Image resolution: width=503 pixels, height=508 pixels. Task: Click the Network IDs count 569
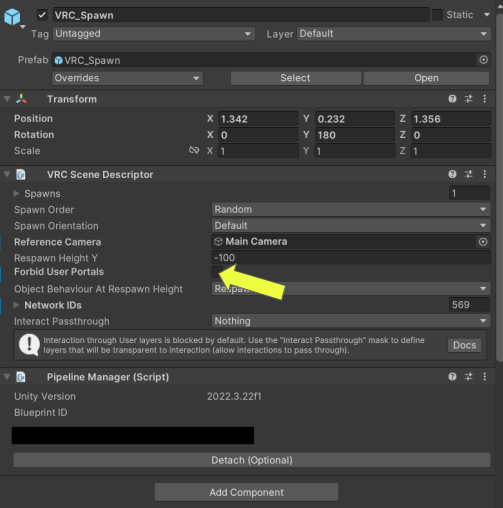(469, 305)
